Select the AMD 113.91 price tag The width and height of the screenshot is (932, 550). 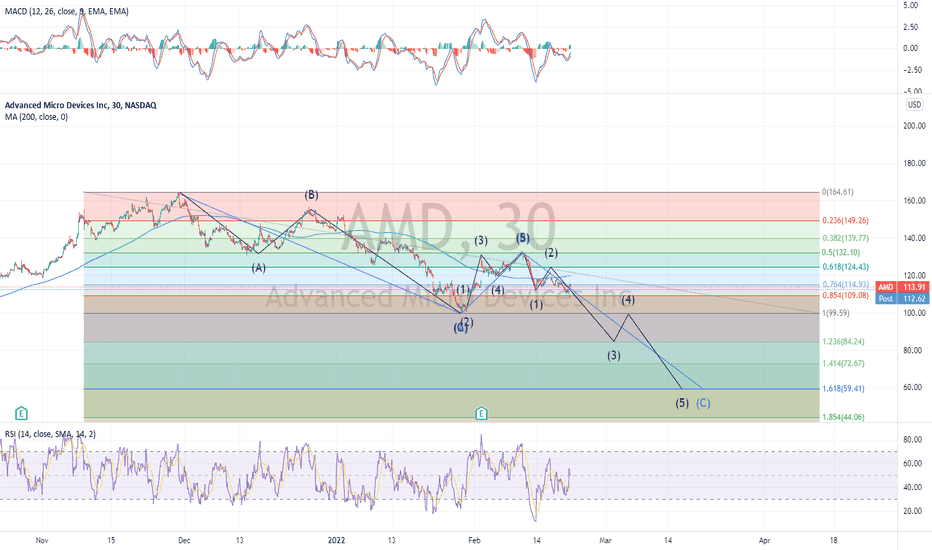(x=902, y=287)
